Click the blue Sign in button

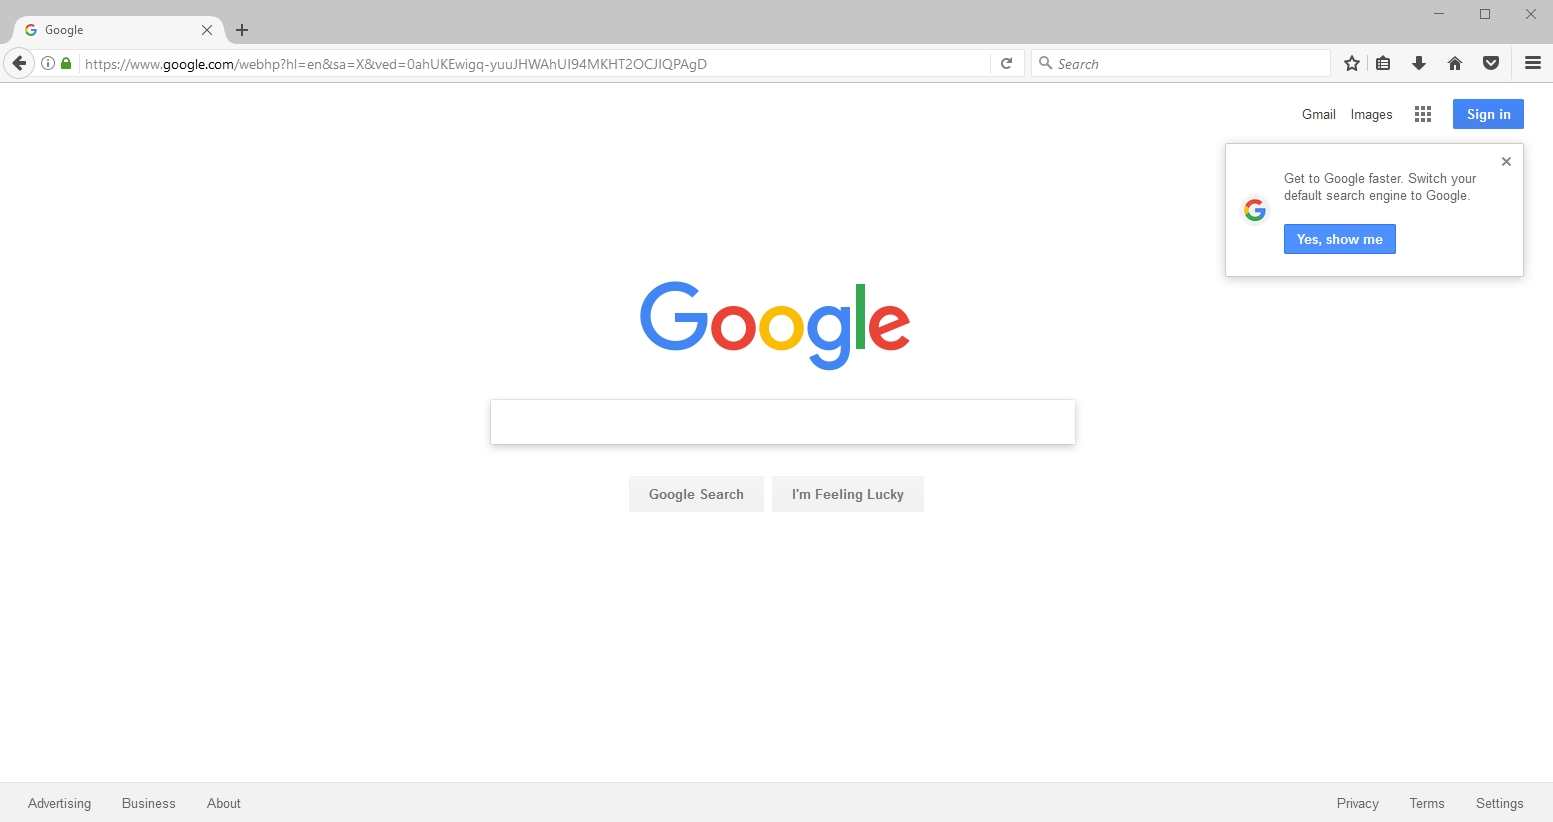pos(1488,114)
